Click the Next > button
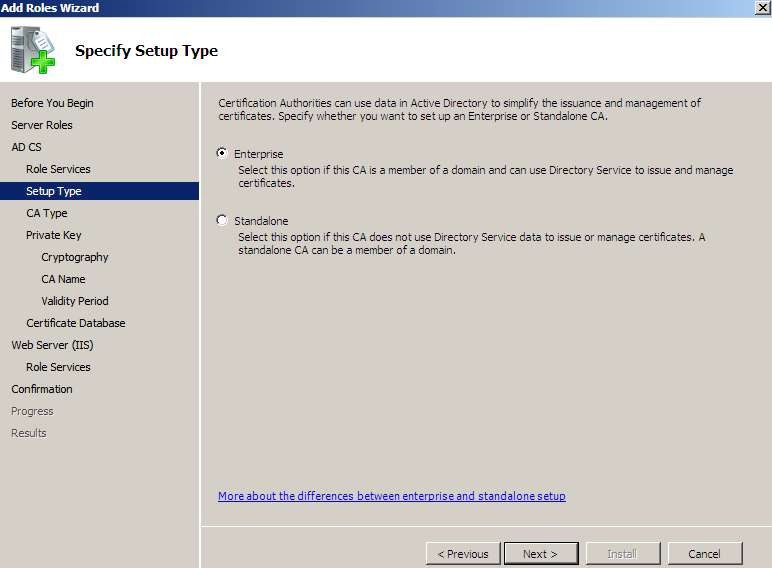Viewport: 772px width, 568px height. (541, 554)
